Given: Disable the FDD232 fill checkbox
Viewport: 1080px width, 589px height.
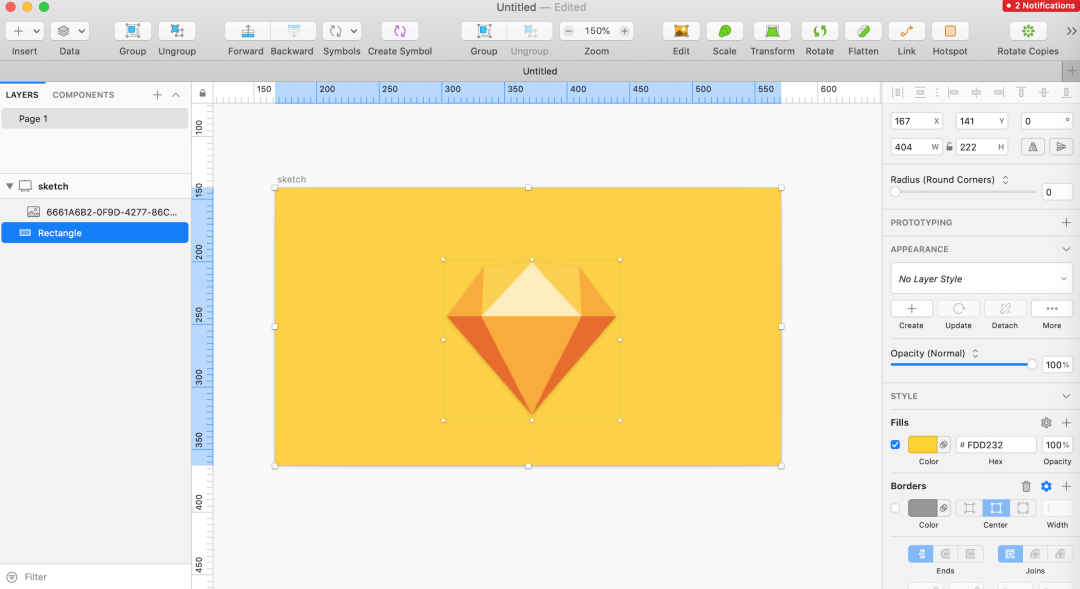Looking at the screenshot, I should point(895,445).
